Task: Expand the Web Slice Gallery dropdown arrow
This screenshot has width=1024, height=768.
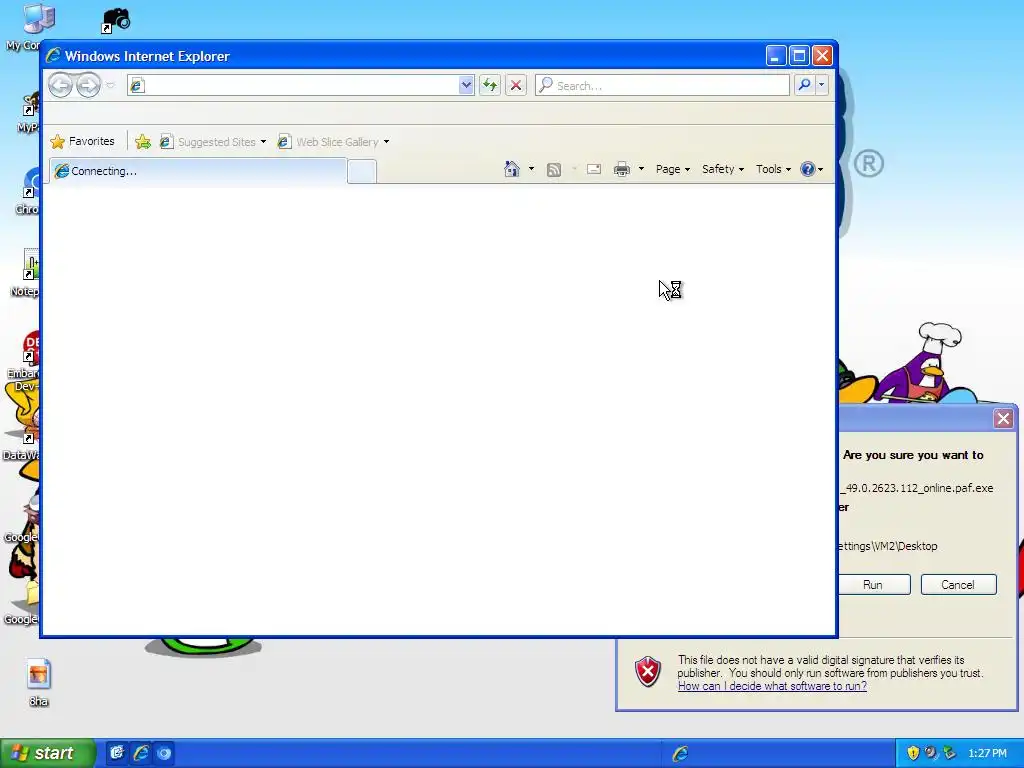Action: pyautogui.click(x=387, y=142)
